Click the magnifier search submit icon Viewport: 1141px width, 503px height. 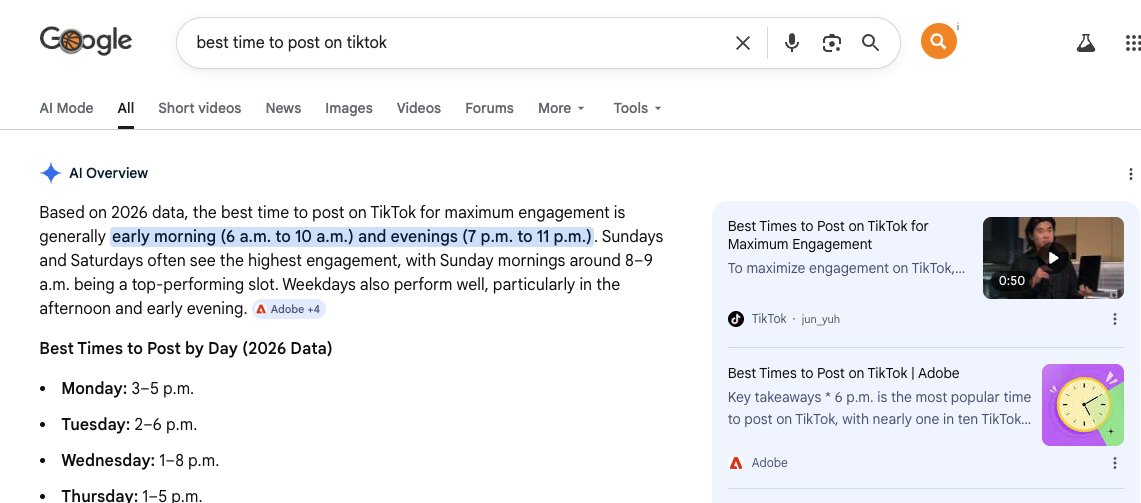pos(870,43)
